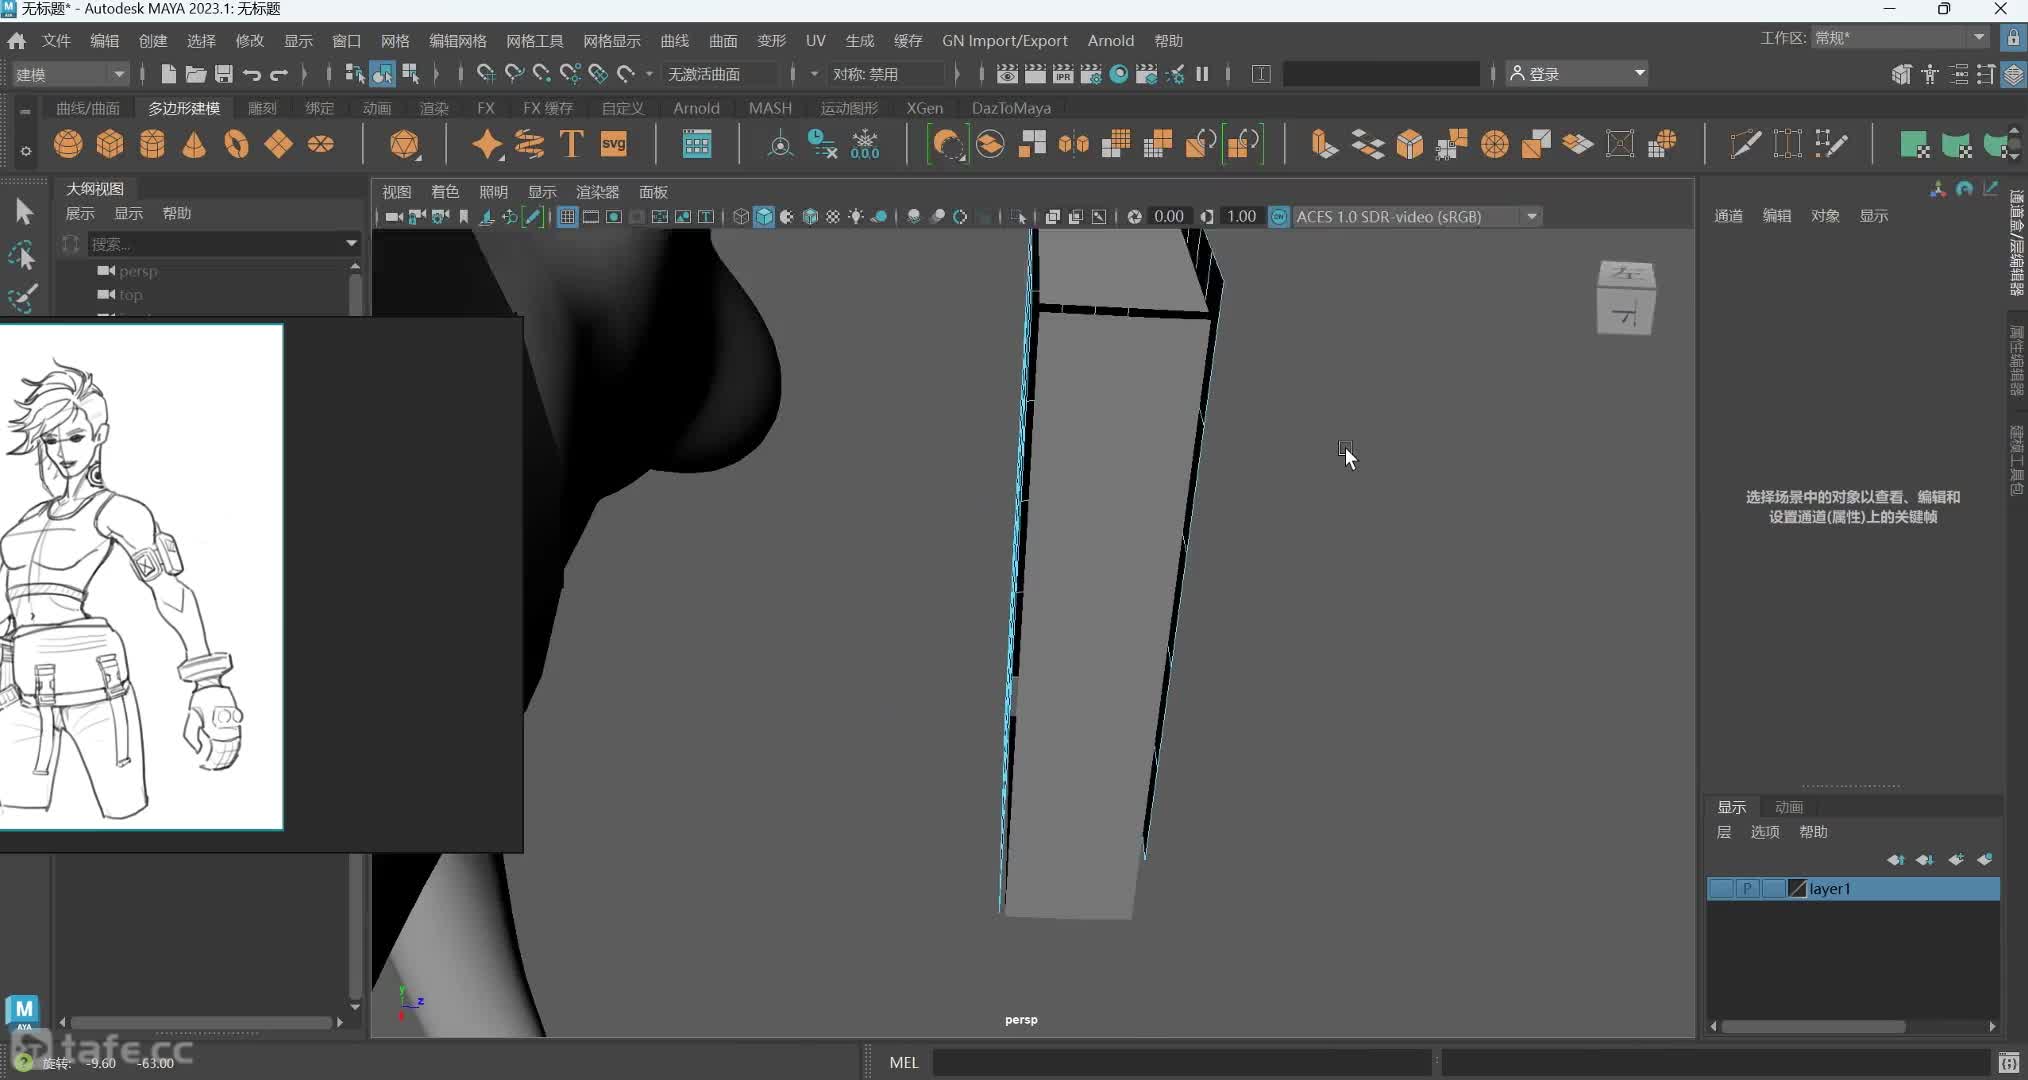This screenshot has height=1080, width=2028.
Task: Click the New Scene icon
Action: [x=168, y=74]
